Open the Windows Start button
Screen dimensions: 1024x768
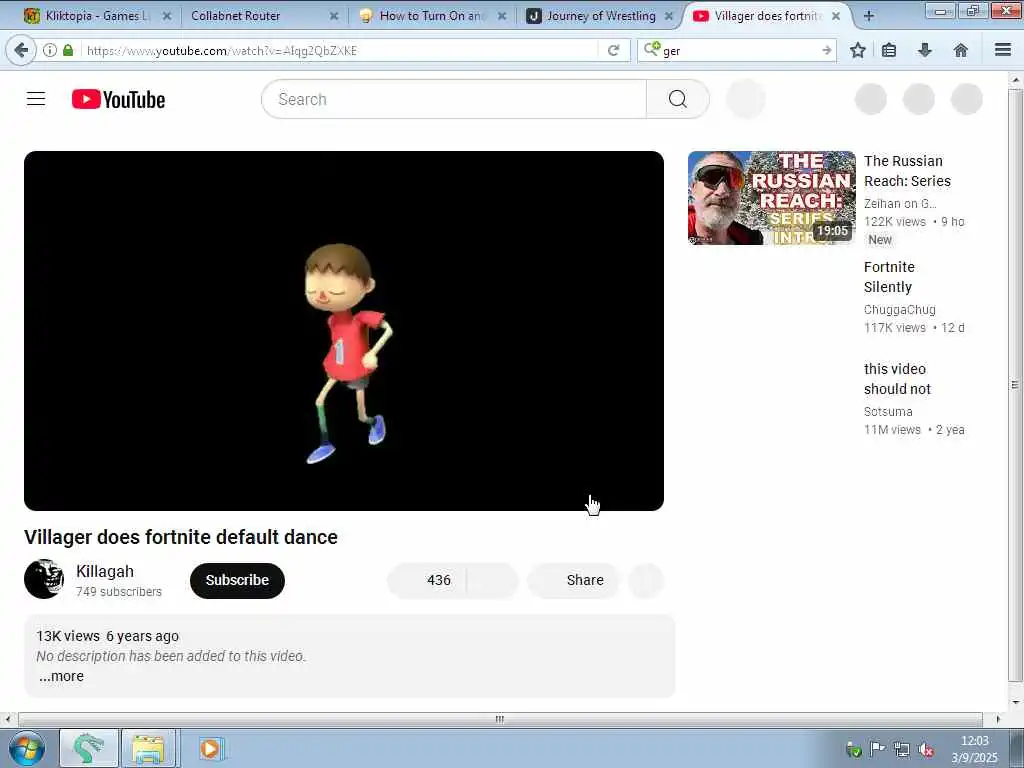[26, 748]
